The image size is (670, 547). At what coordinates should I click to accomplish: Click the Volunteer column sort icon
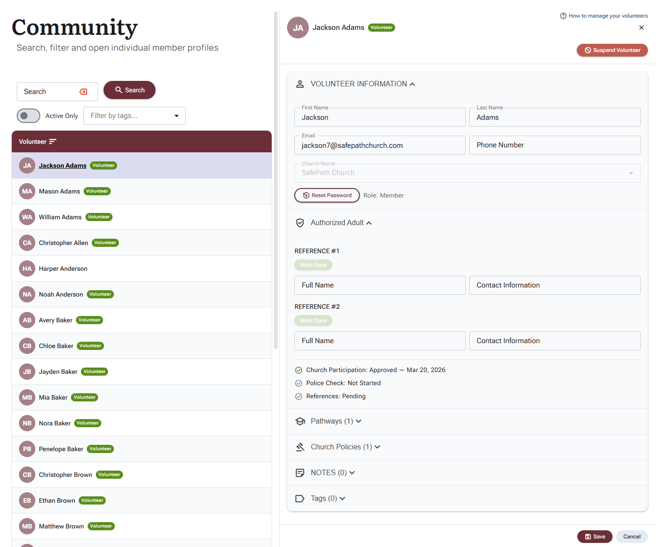pyautogui.click(x=53, y=141)
